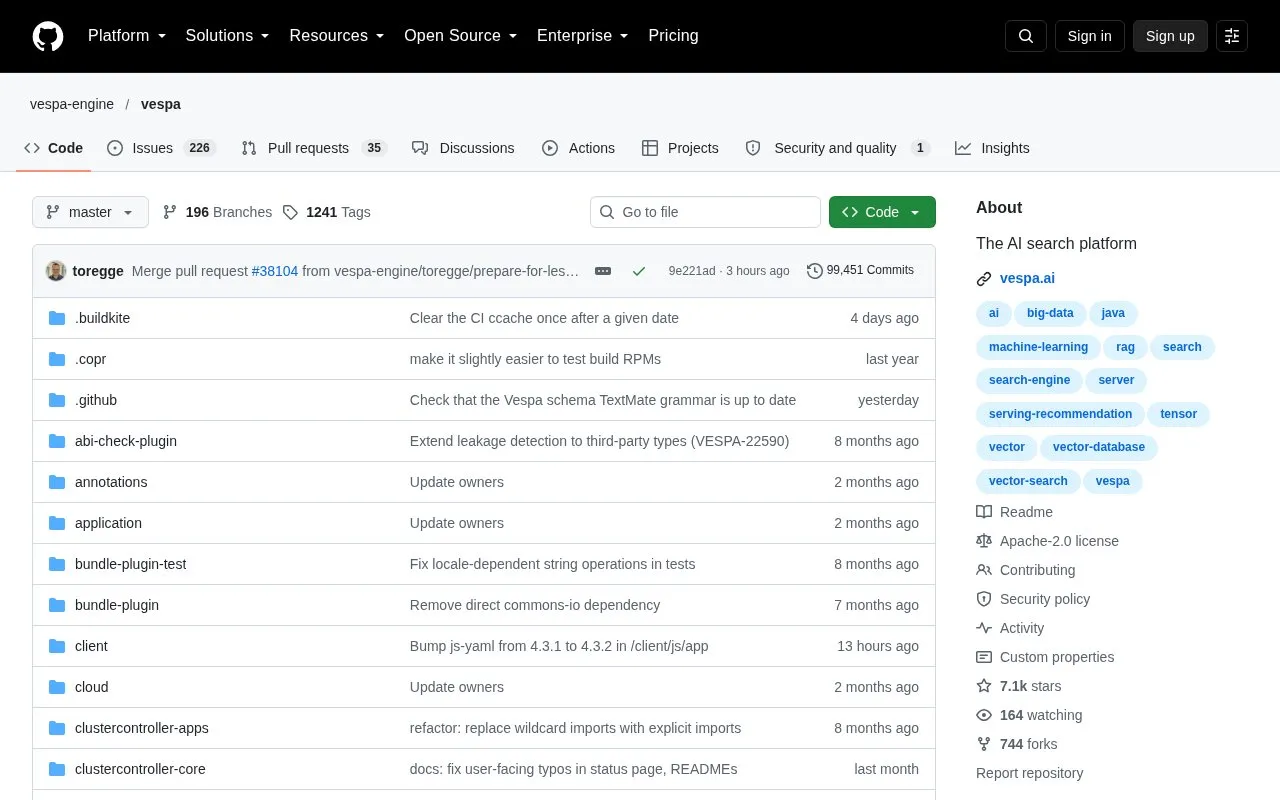Click the green check status icon

(x=639, y=271)
